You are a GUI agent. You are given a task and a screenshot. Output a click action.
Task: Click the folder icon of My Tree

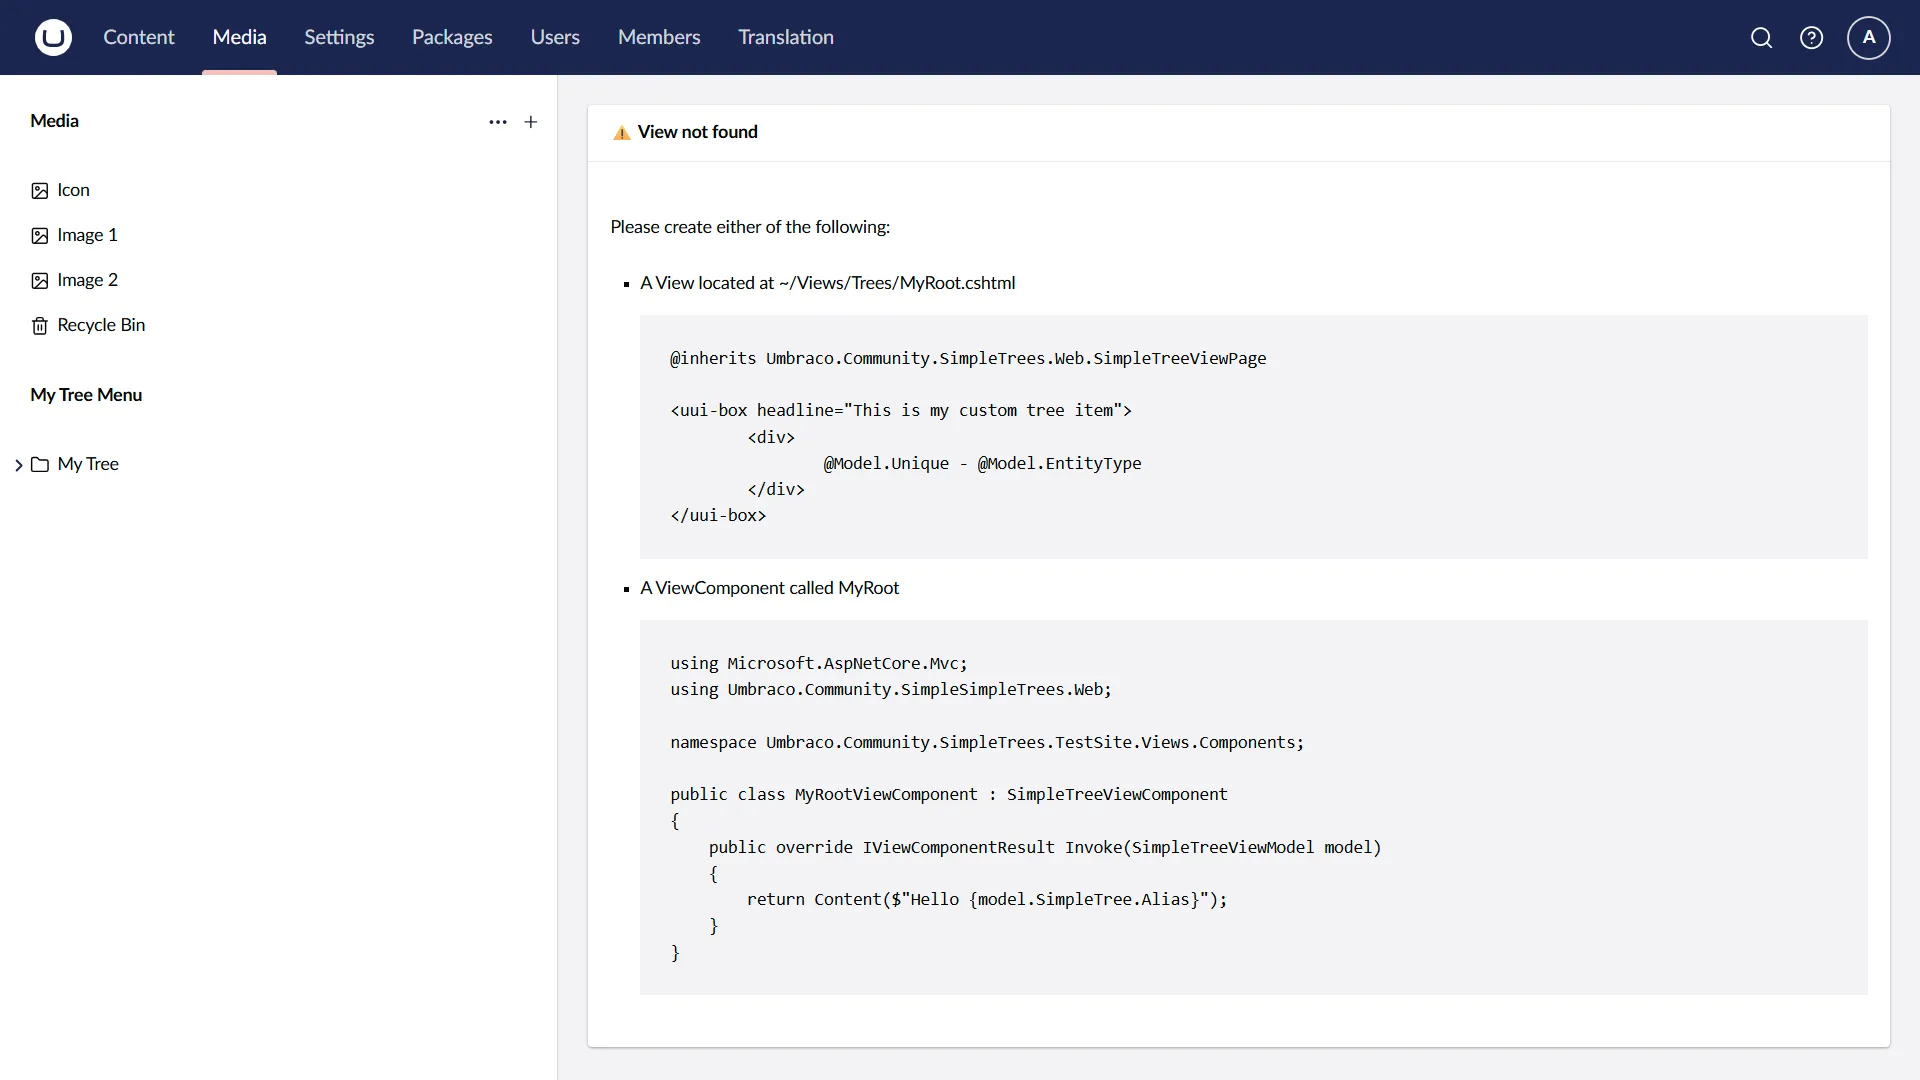[40, 465]
